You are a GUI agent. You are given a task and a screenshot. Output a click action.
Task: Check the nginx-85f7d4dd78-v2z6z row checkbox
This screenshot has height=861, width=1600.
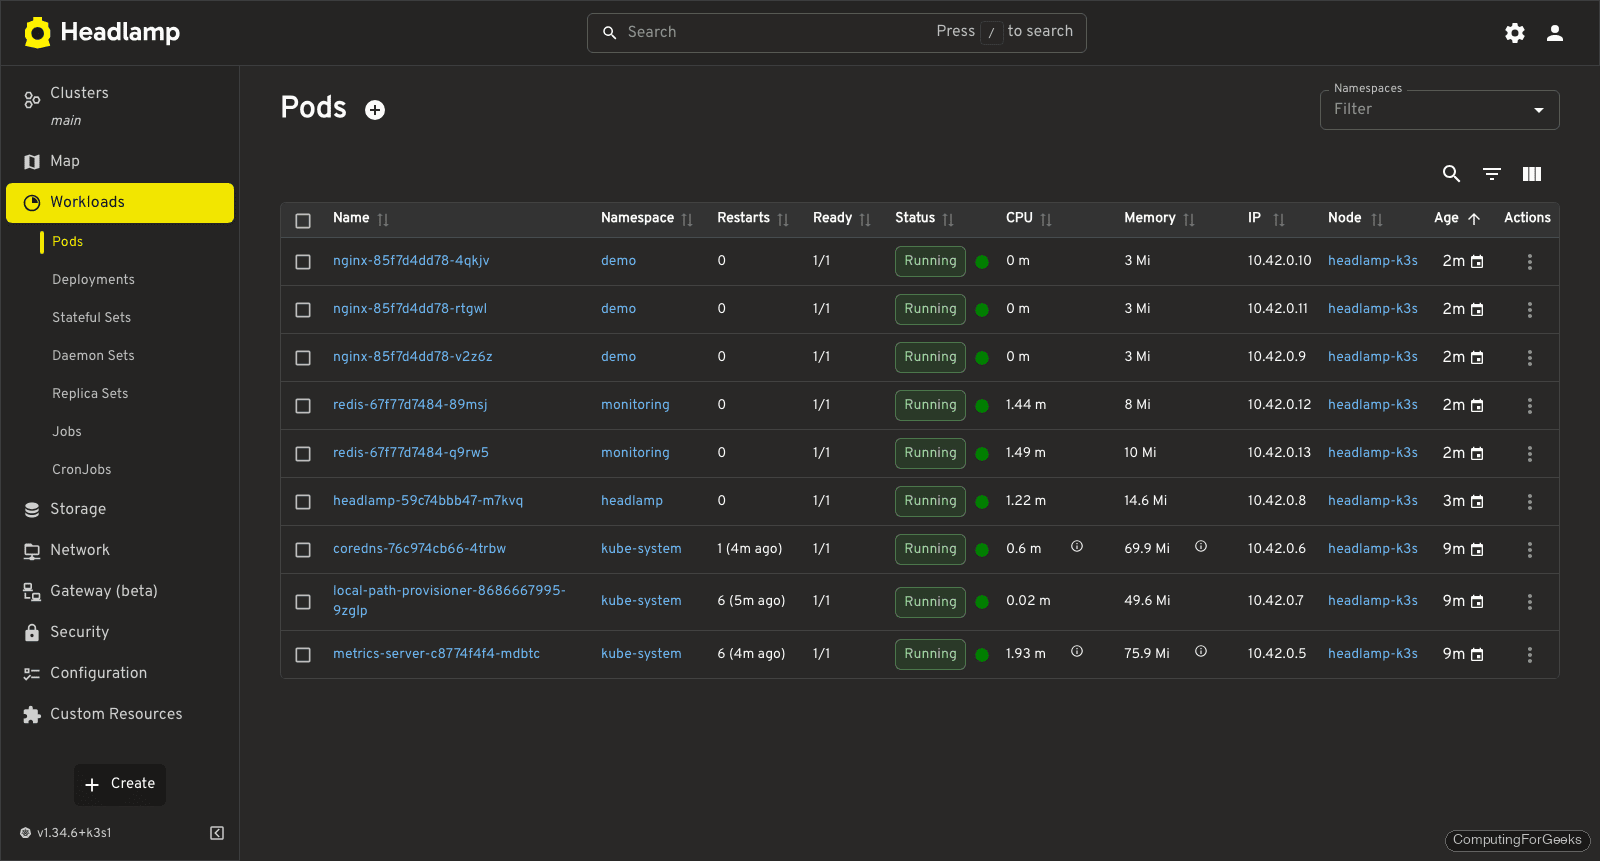click(303, 358)
